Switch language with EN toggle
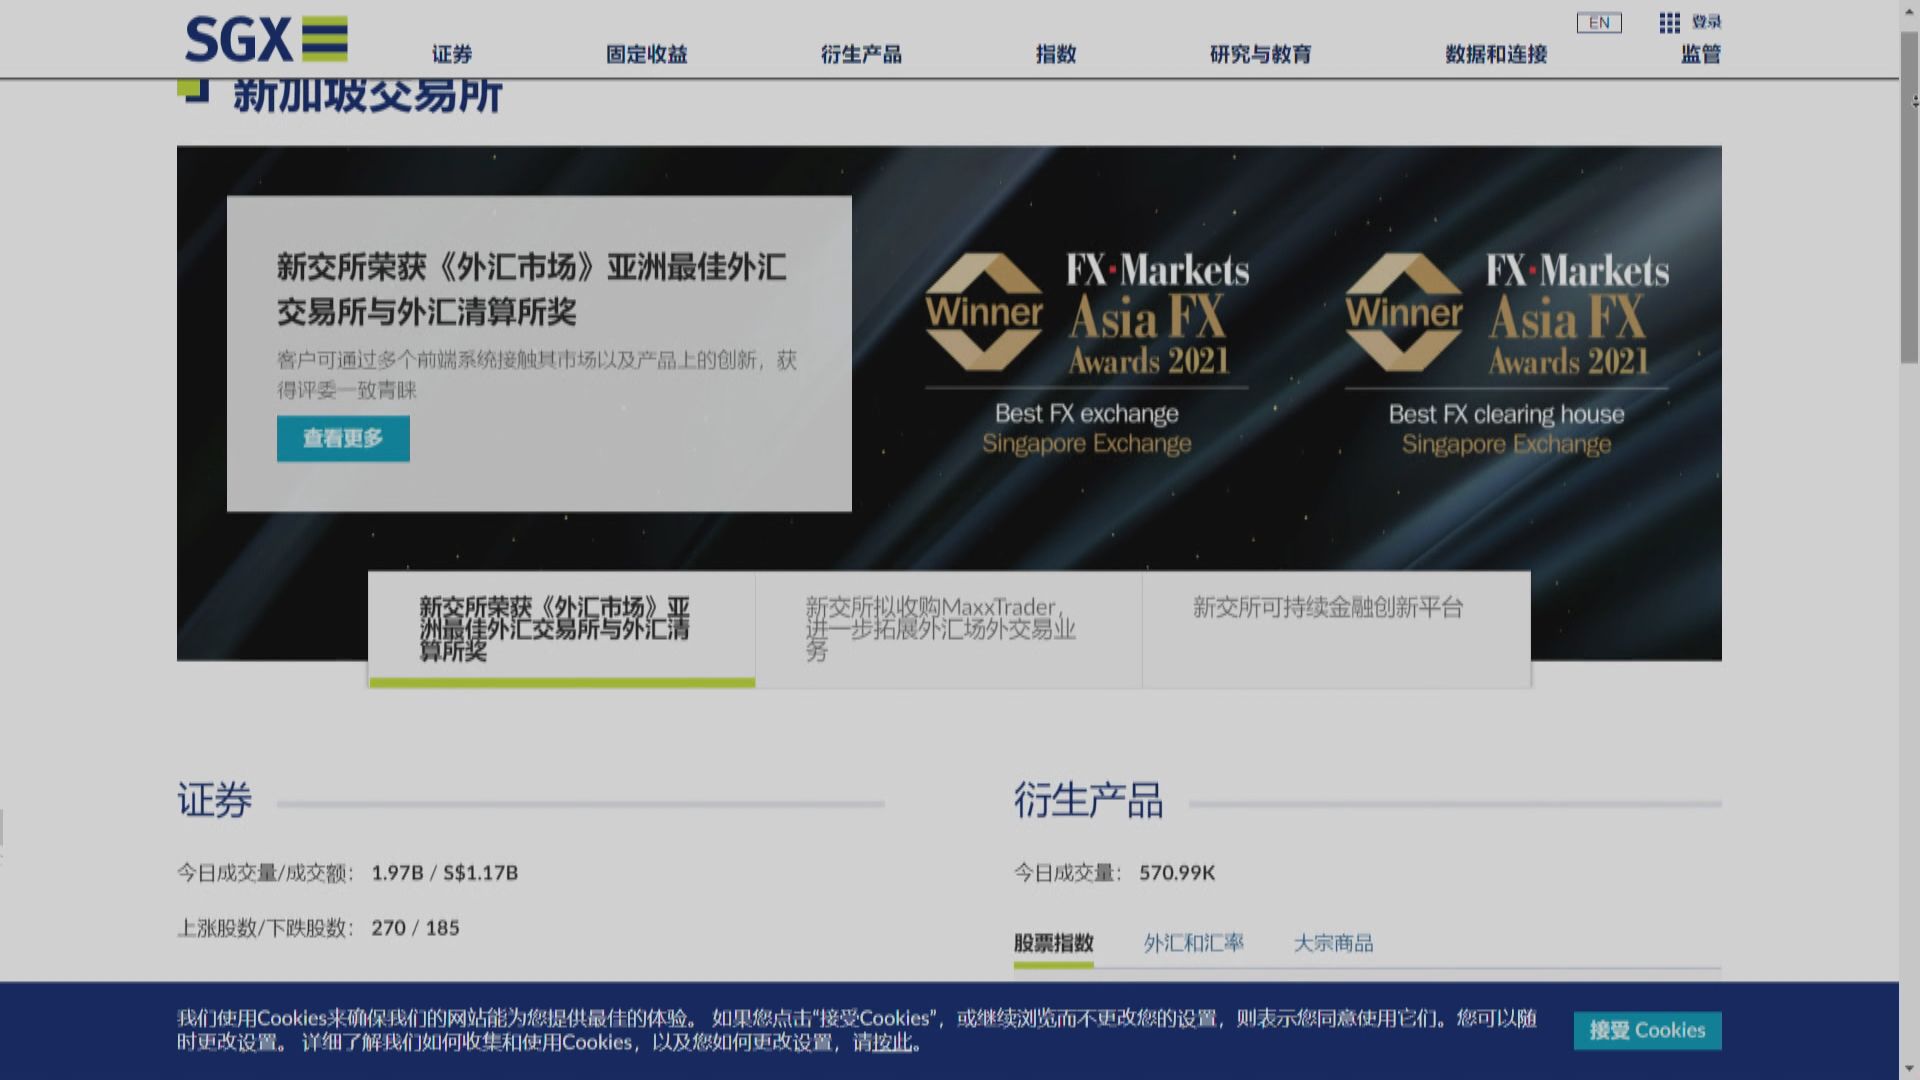 (1598, 23)
